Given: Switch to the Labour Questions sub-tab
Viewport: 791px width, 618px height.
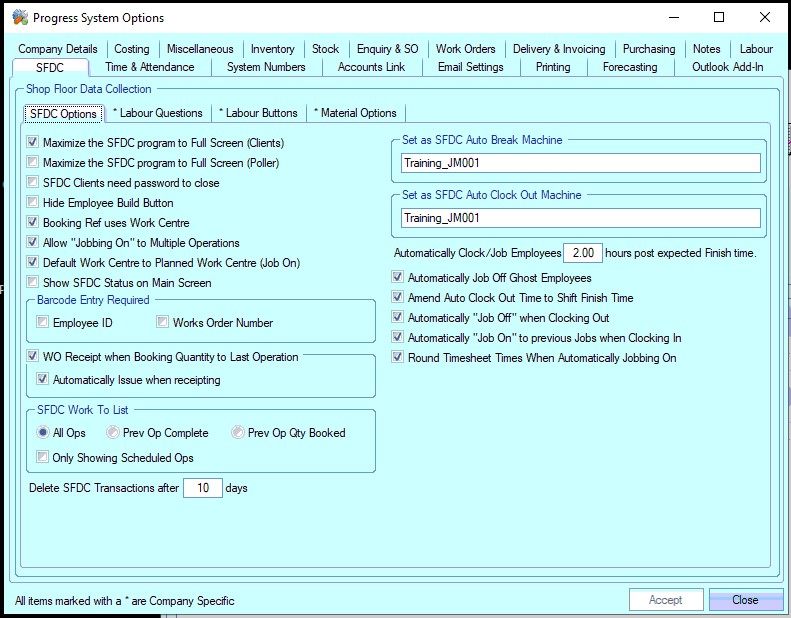Looking at the screenshot, I should point(157,113).
